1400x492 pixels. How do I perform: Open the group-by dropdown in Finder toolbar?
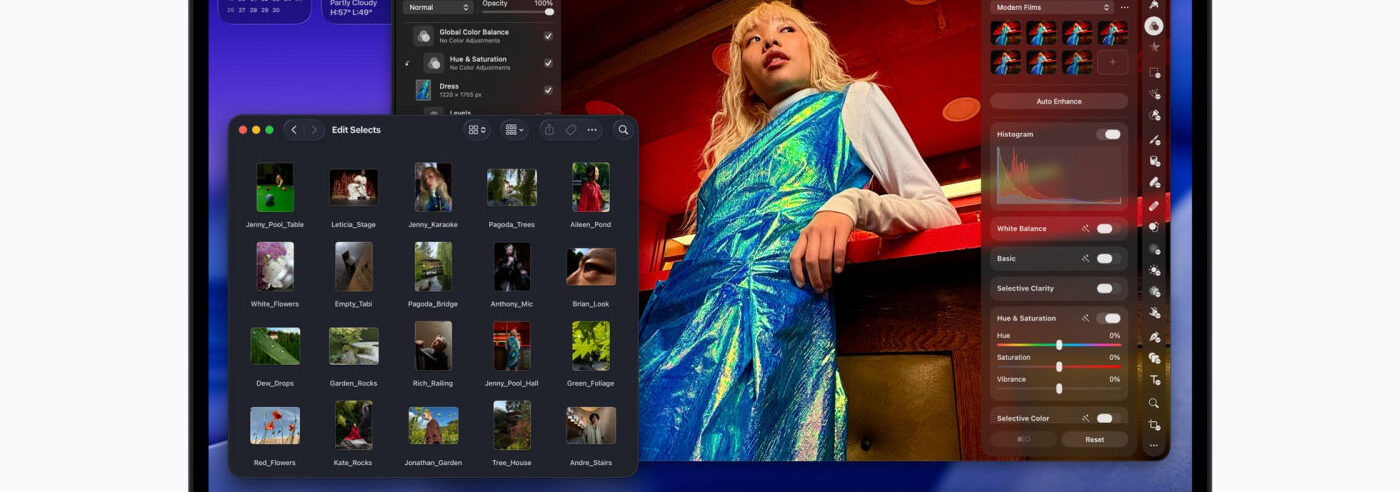515,130
